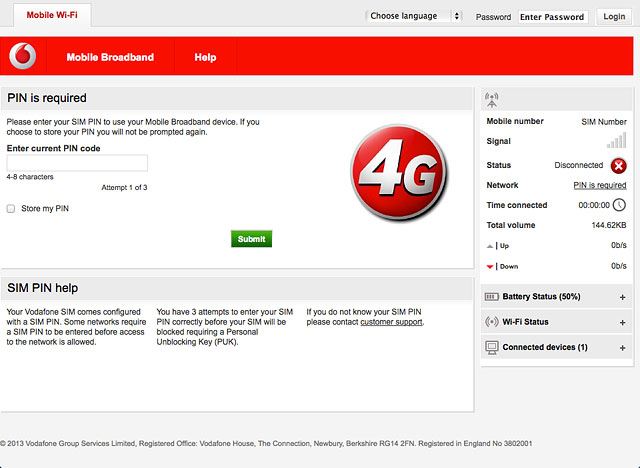Click the PIN is required network link
This screenshot has width=640, height=468.
tap(600, 185)
